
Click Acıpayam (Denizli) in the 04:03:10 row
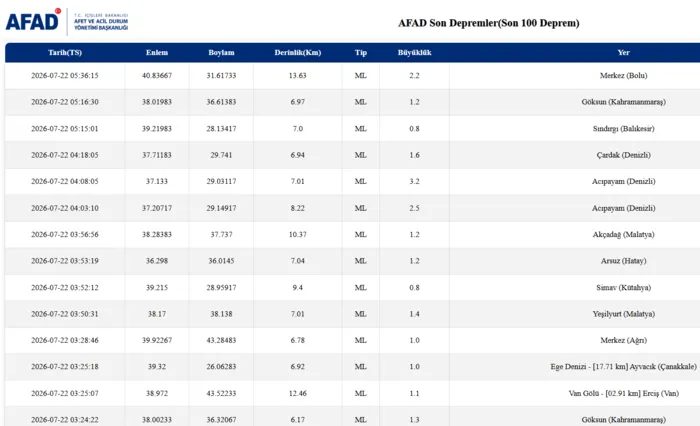pyautogui.click(x=623, y=208)
